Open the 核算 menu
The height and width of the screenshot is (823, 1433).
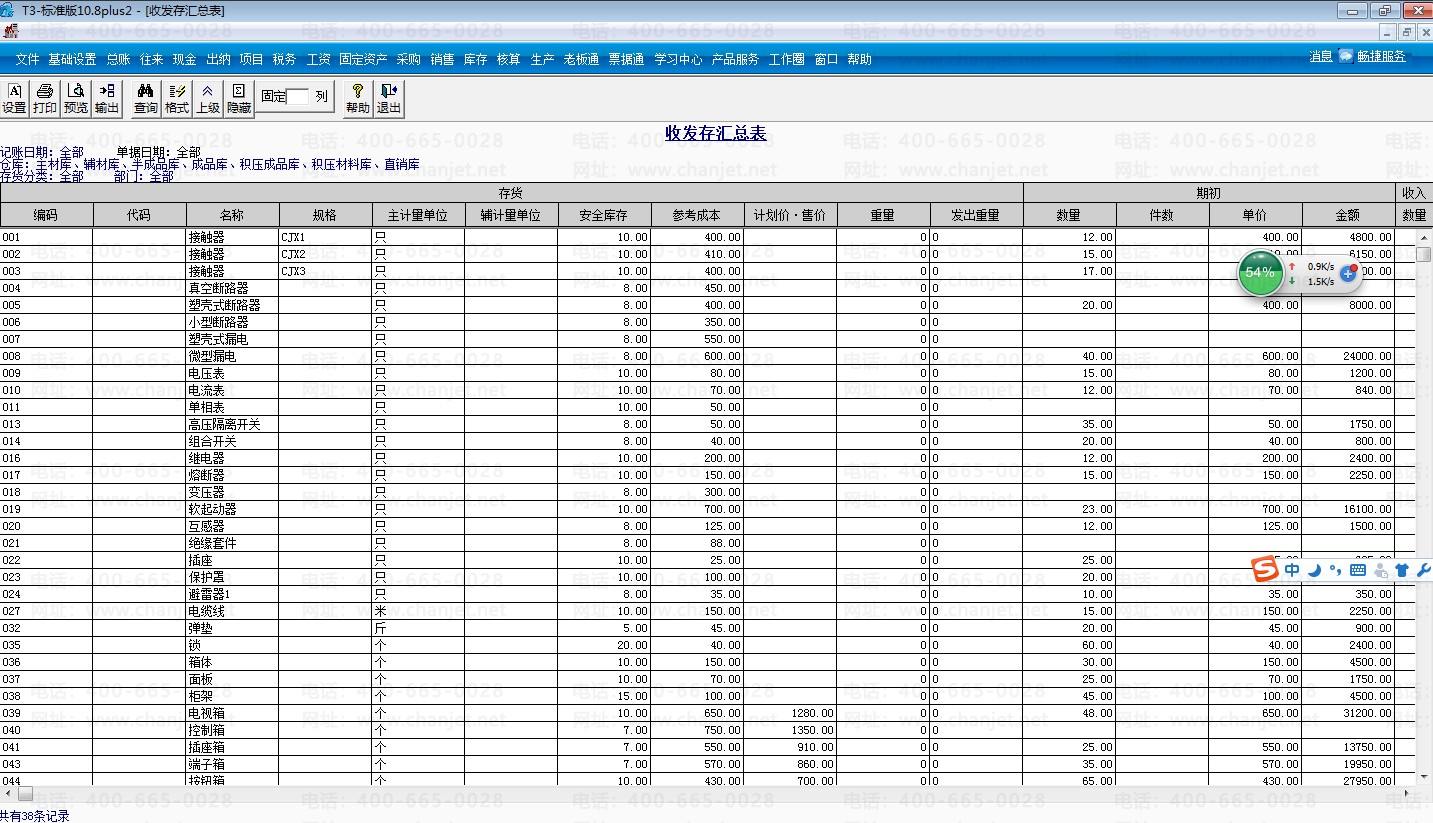(508, 59)
